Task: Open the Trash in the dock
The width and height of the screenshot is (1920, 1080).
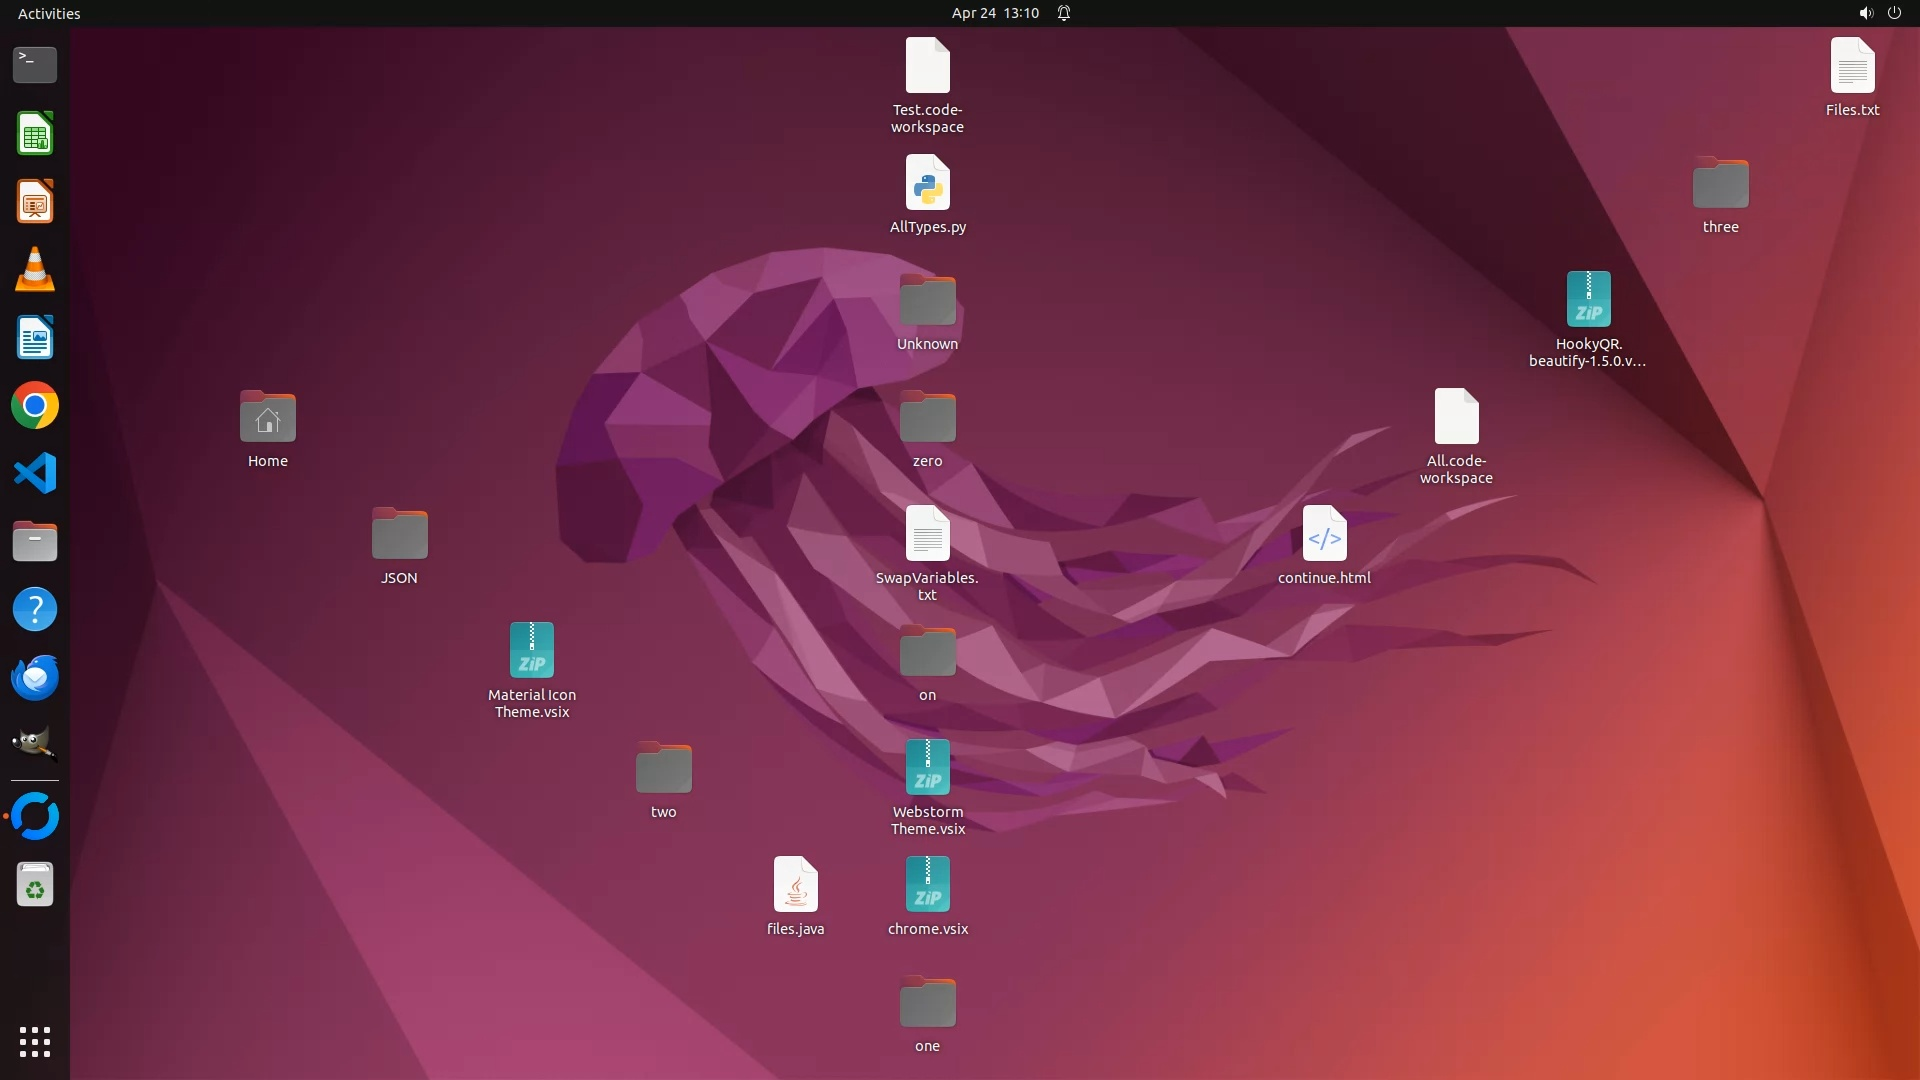Action: [35, 885]
